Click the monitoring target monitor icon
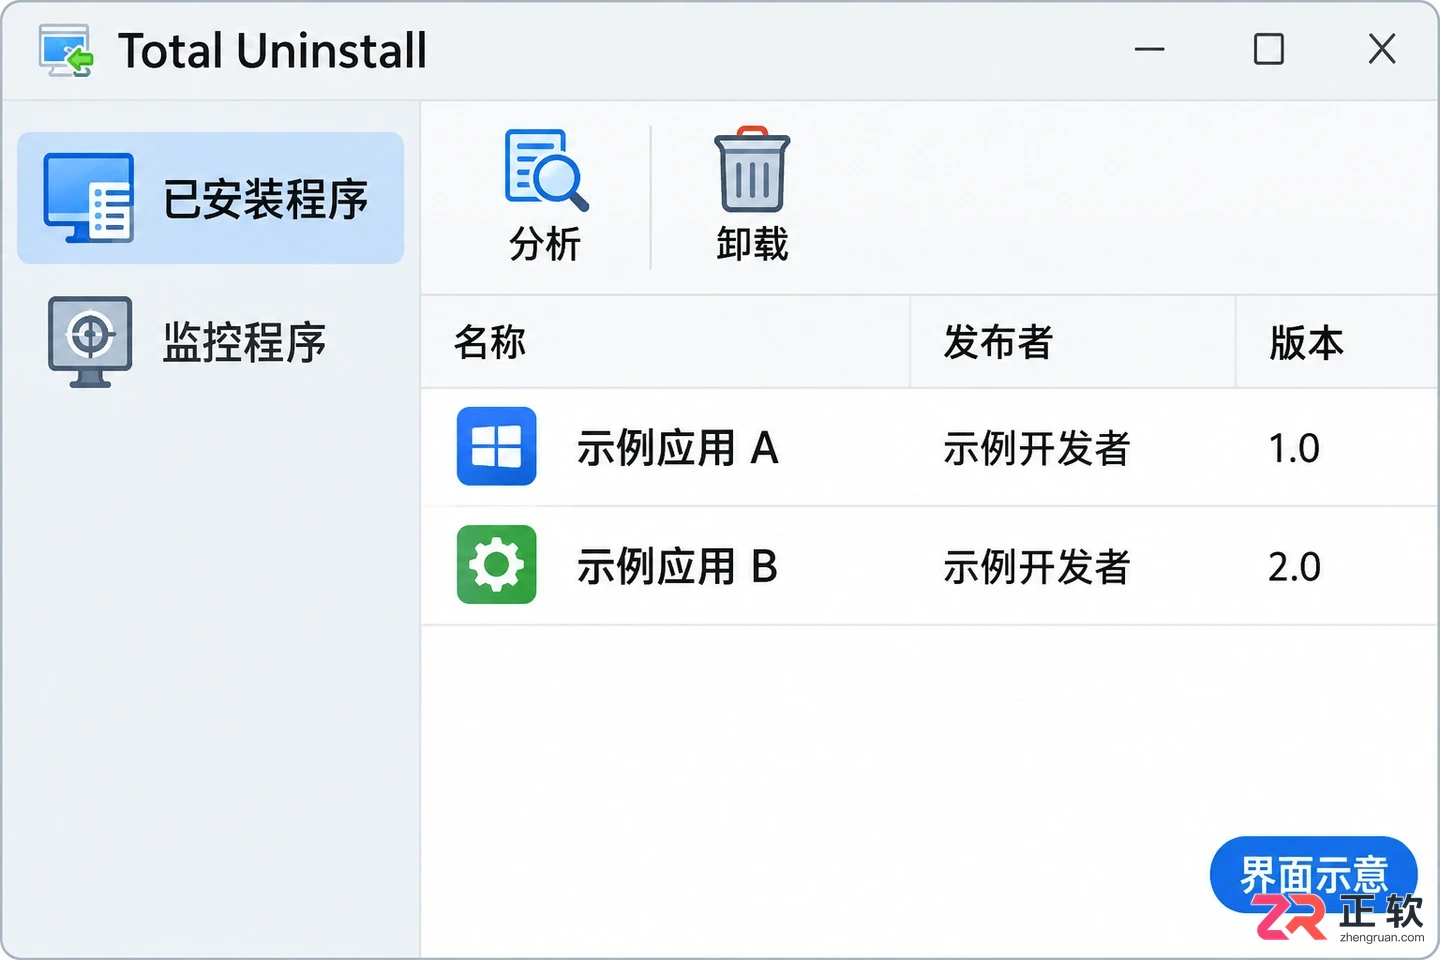 pyautogui.click(x=90, y=342)
